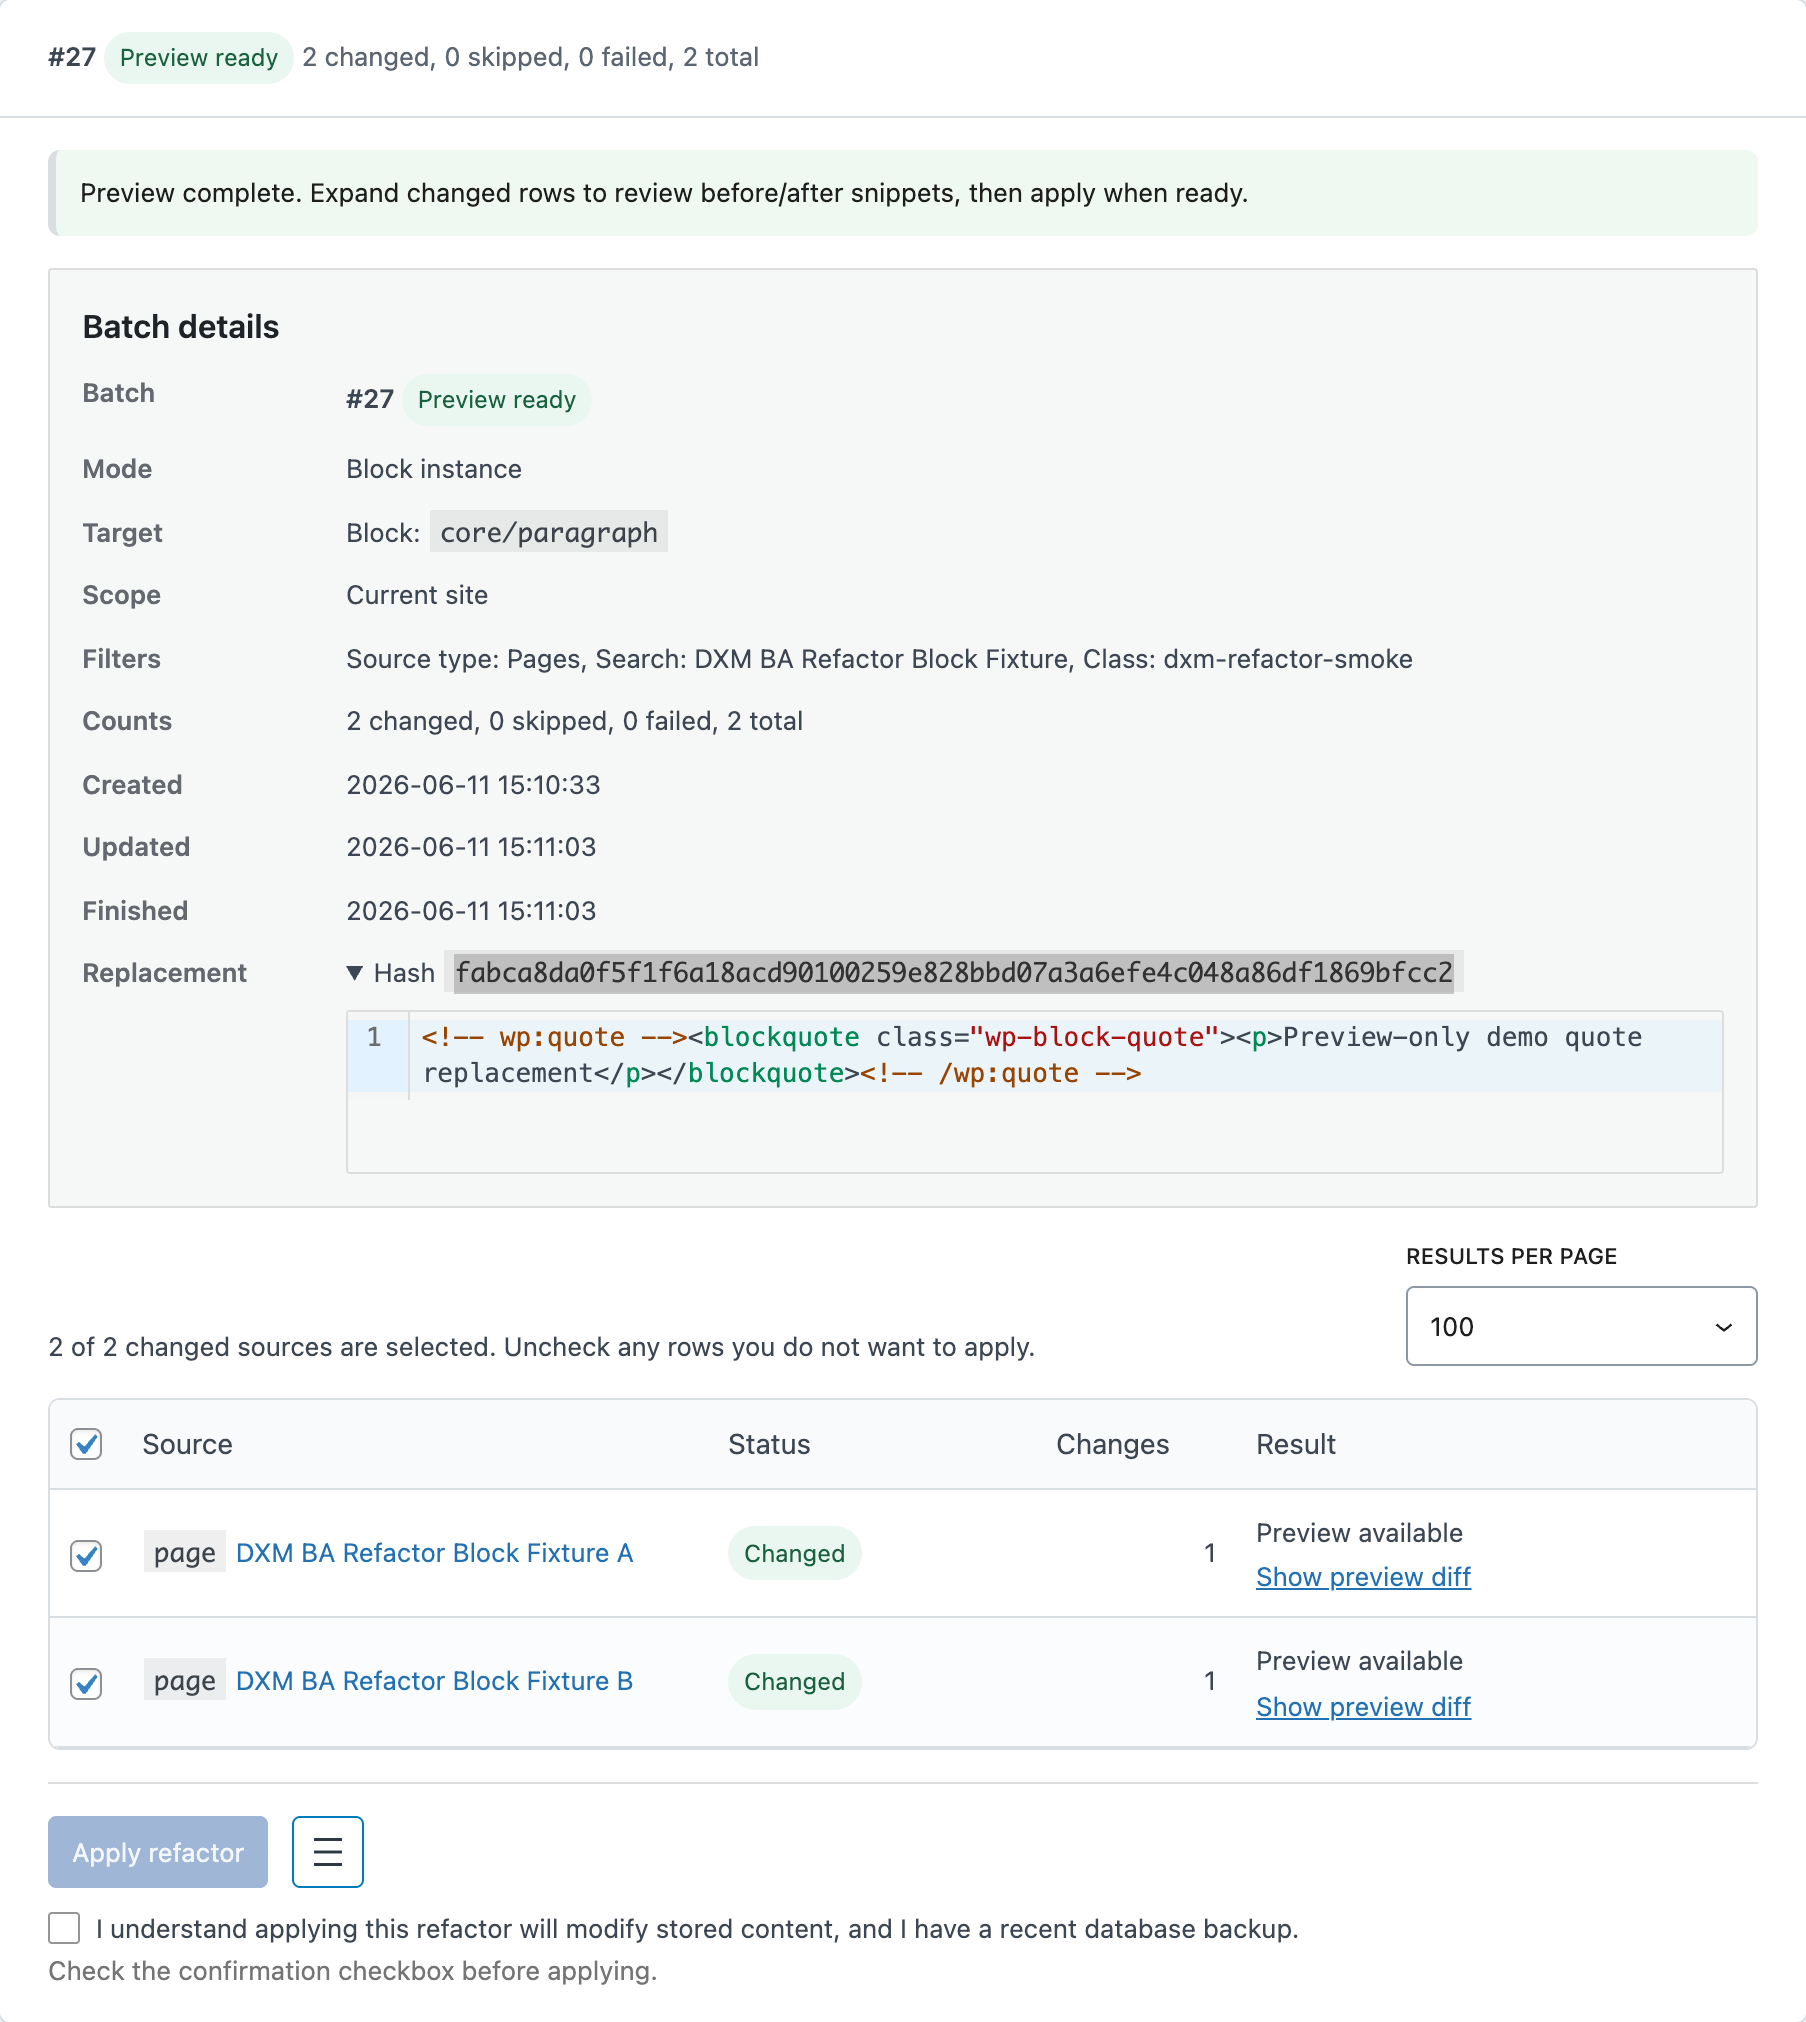
Task: Uncheck the Fixture A row checkbox
Action: click(x=87, y=1555)
